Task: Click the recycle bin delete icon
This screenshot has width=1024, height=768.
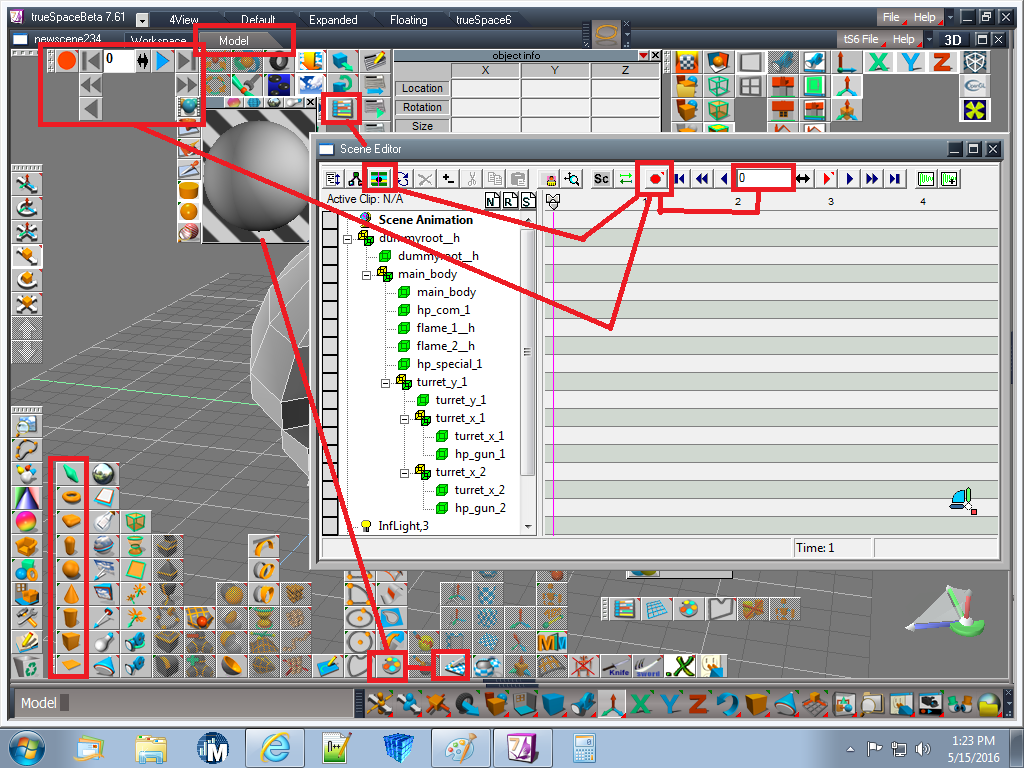Action: coord(27,667)
